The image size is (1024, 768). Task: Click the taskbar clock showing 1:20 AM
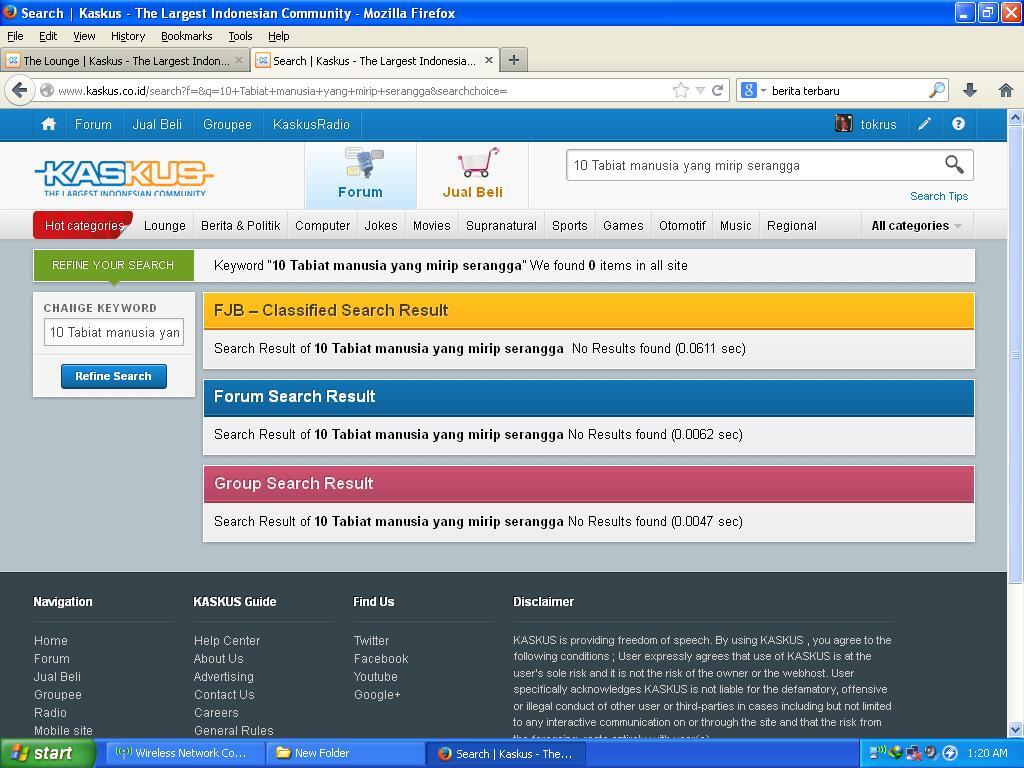pos(987,753)
